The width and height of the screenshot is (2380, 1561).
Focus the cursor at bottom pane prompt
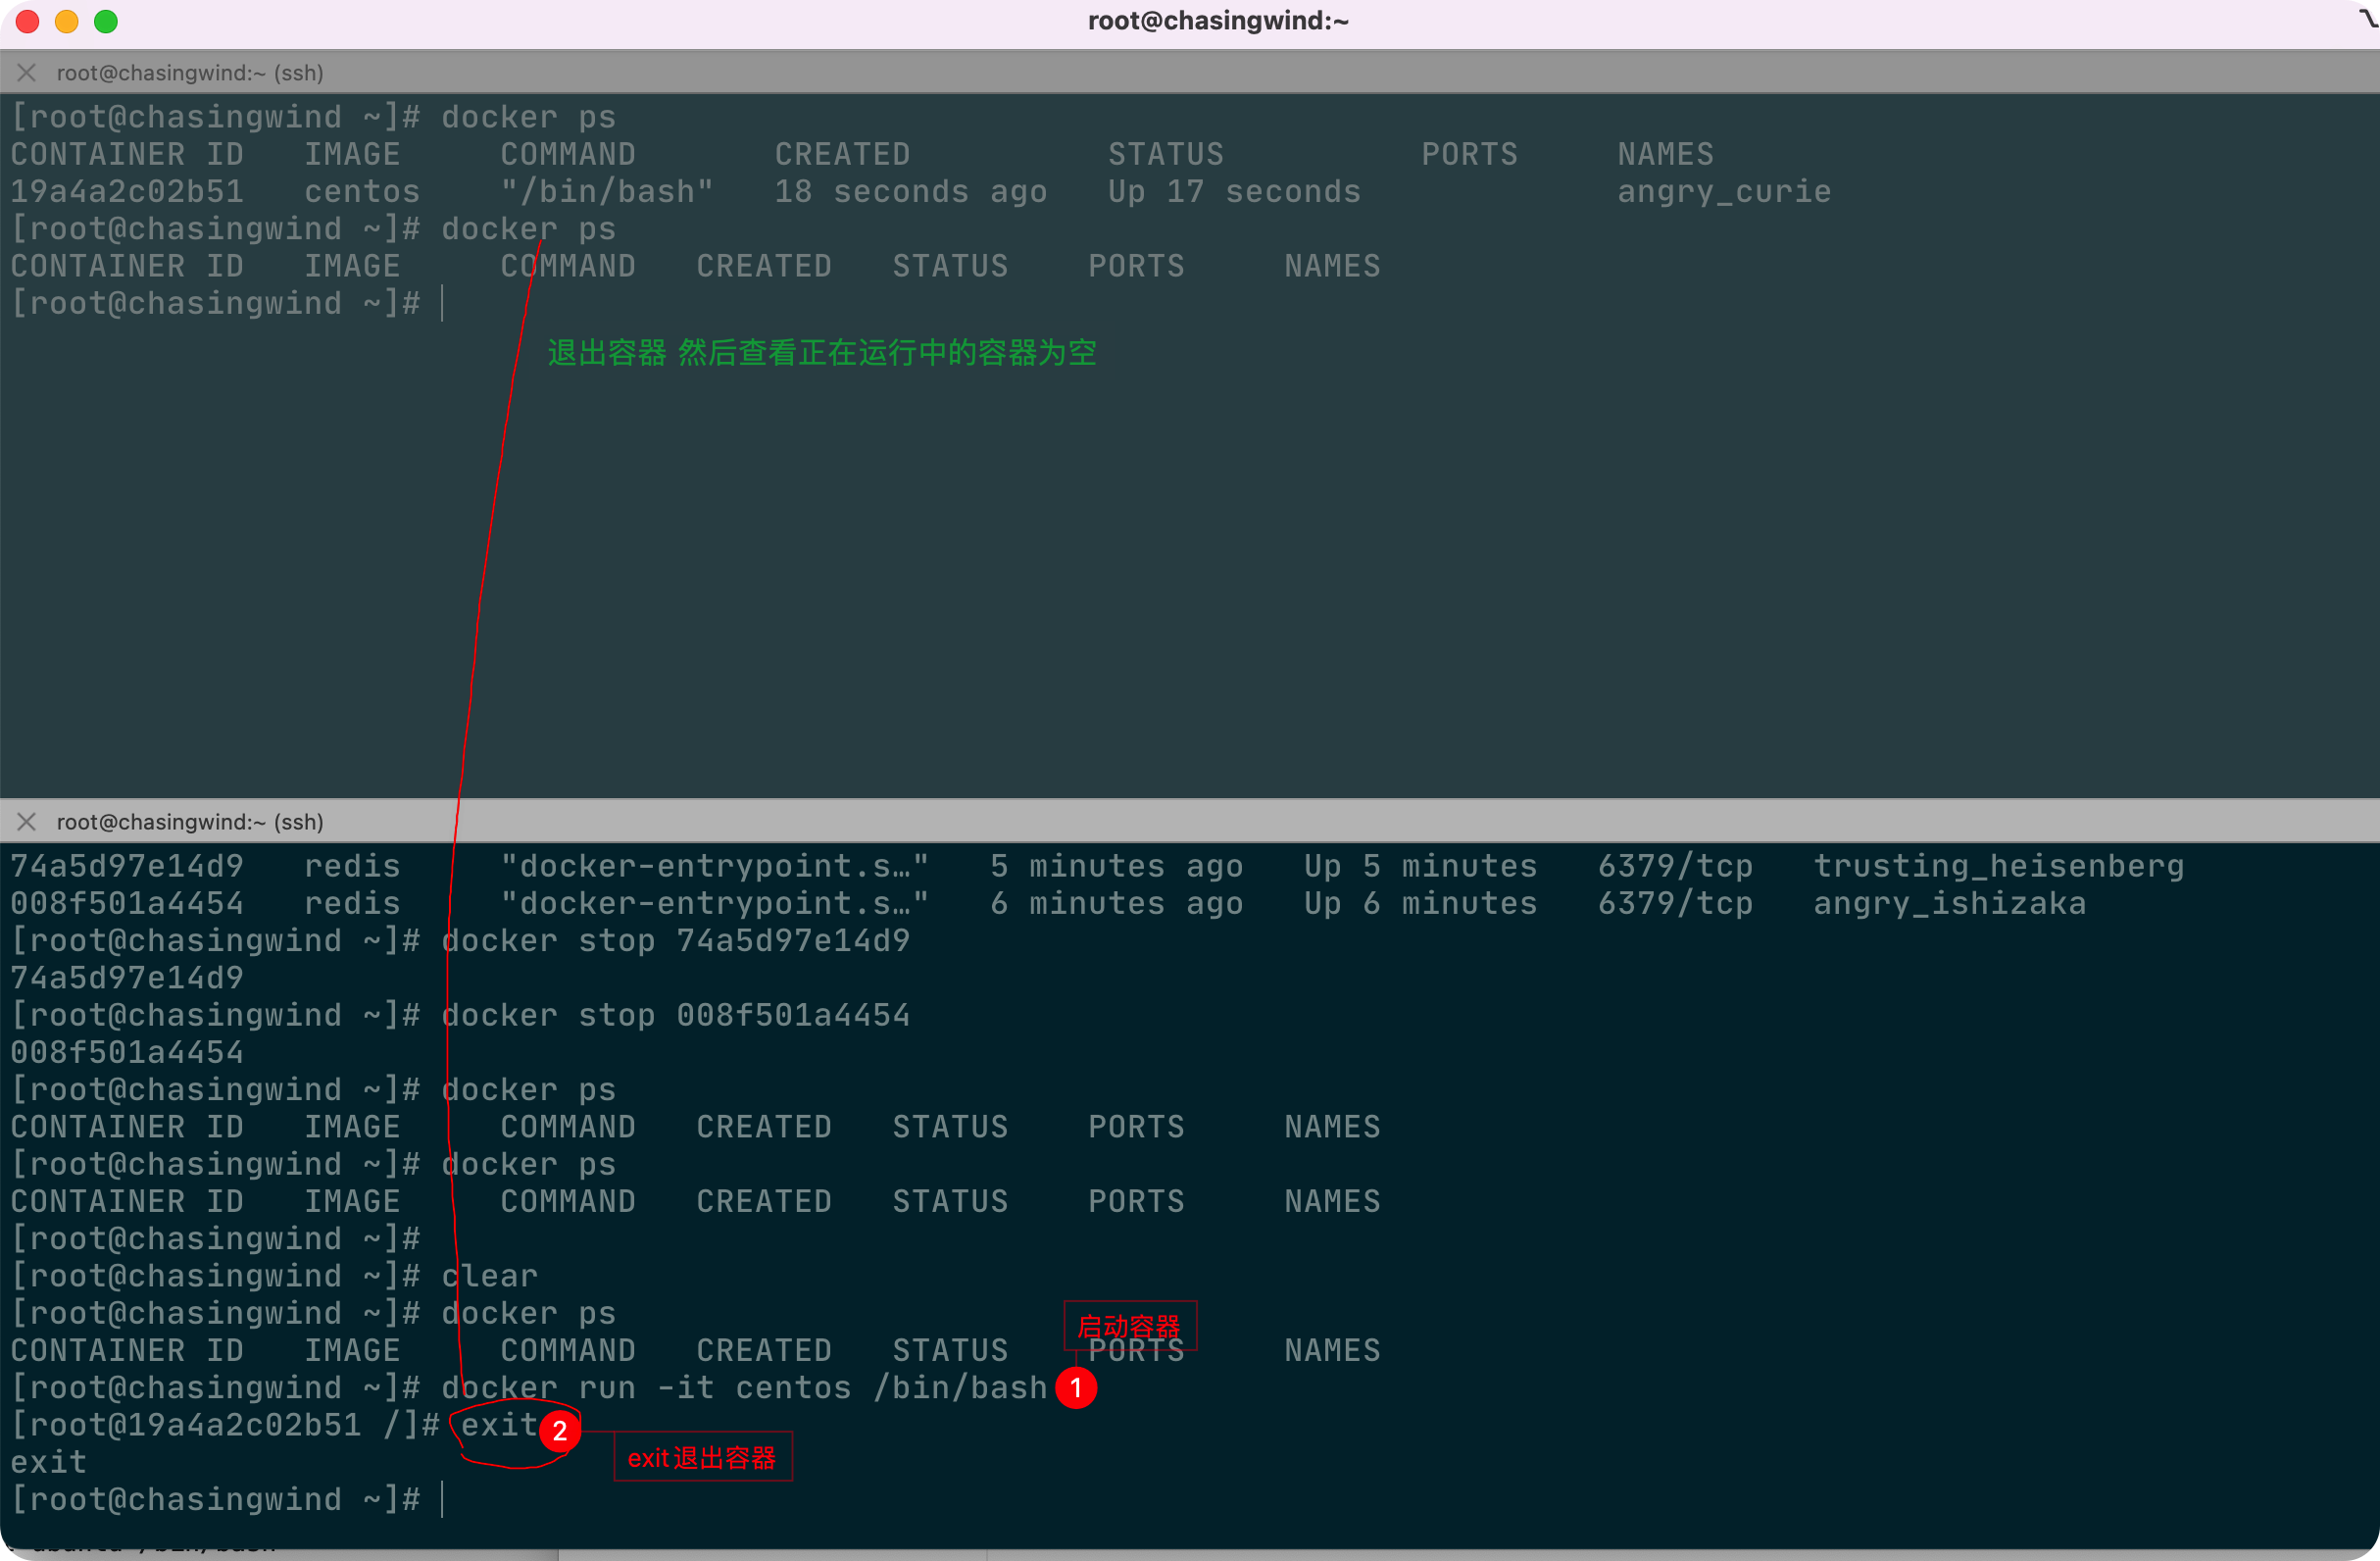pyautogui.click(x=442, y=1500)
